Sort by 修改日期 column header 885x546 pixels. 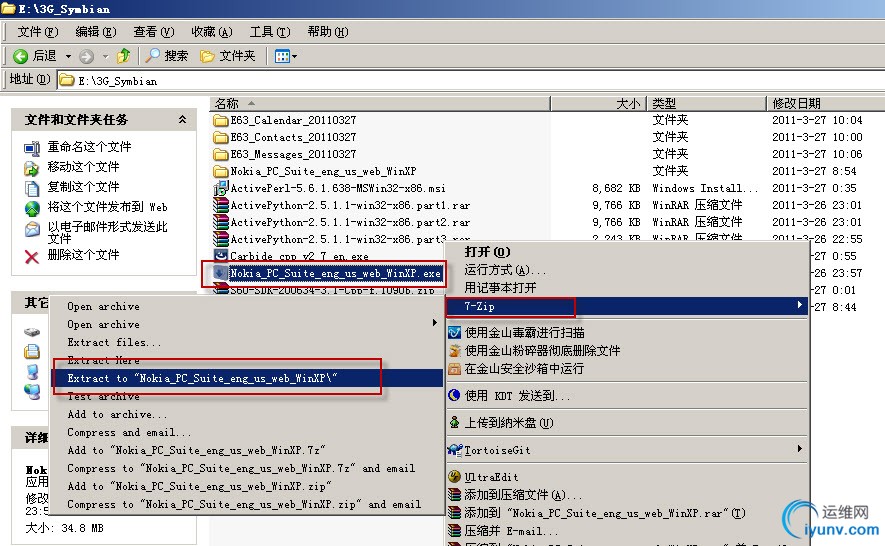(x=825, y=103)
